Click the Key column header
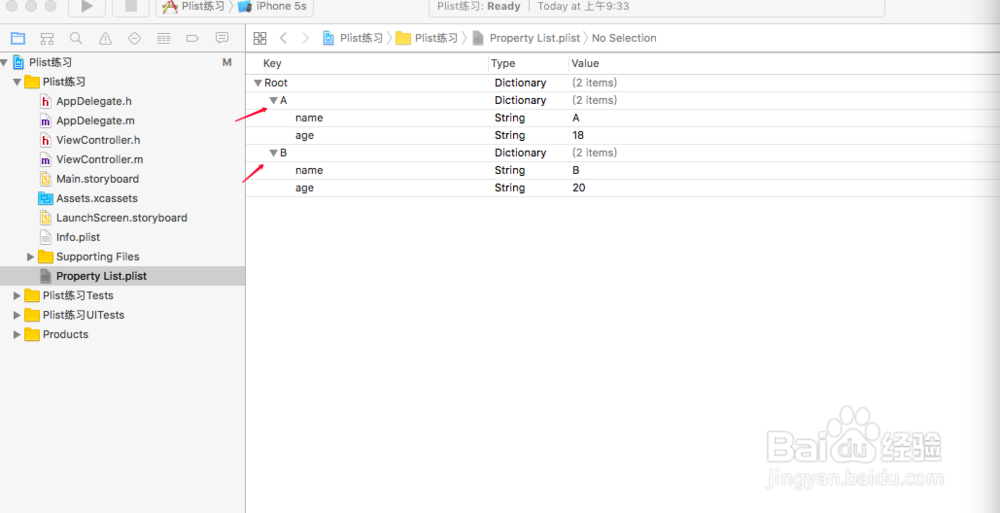1000x513 pixels. (272, 64)
